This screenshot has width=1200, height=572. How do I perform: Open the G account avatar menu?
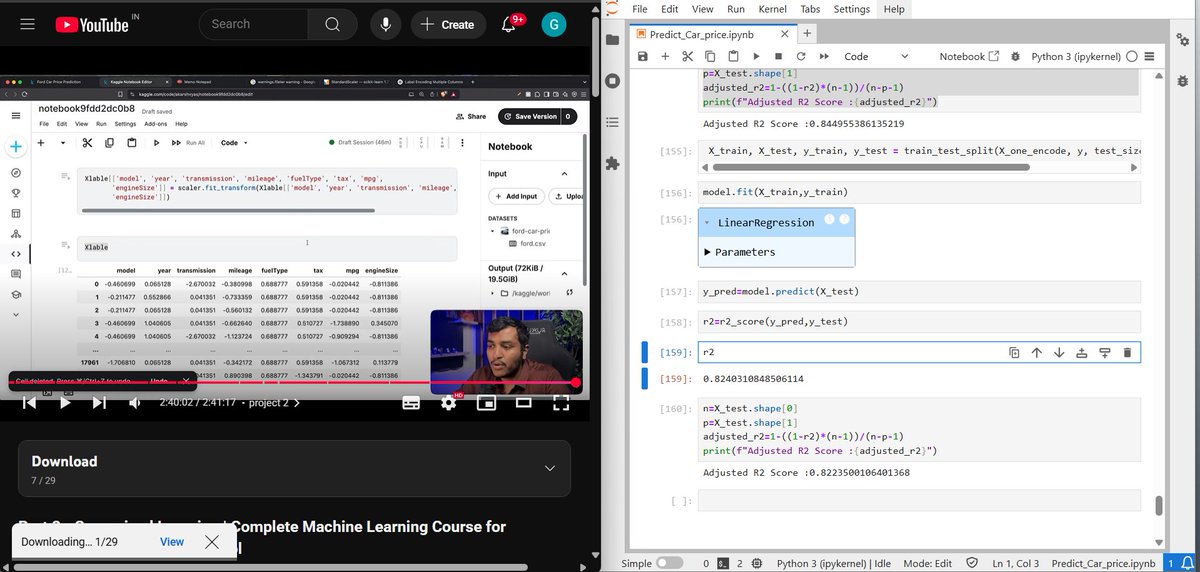554,24
